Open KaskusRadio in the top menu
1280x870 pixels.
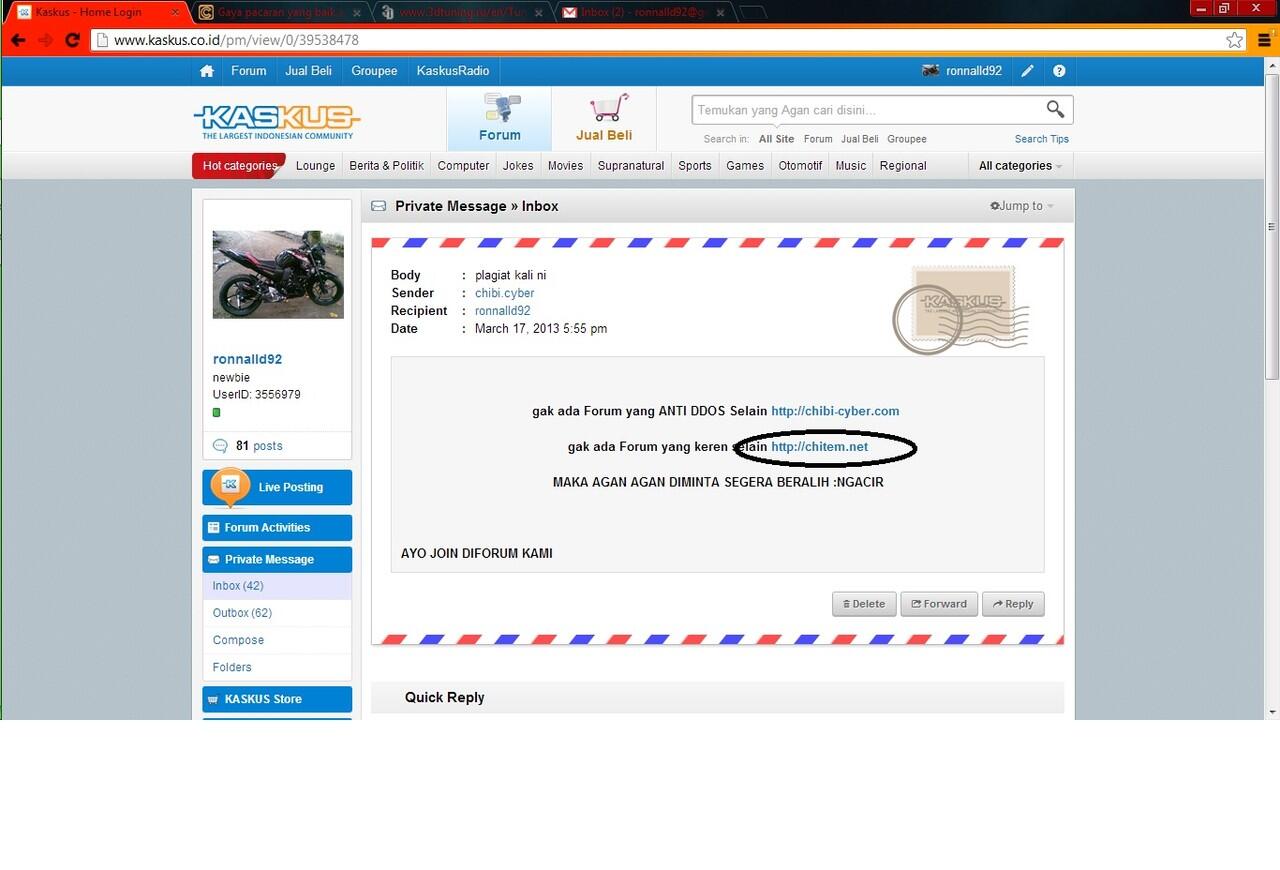pyautogui.click(x=453, y=71)
